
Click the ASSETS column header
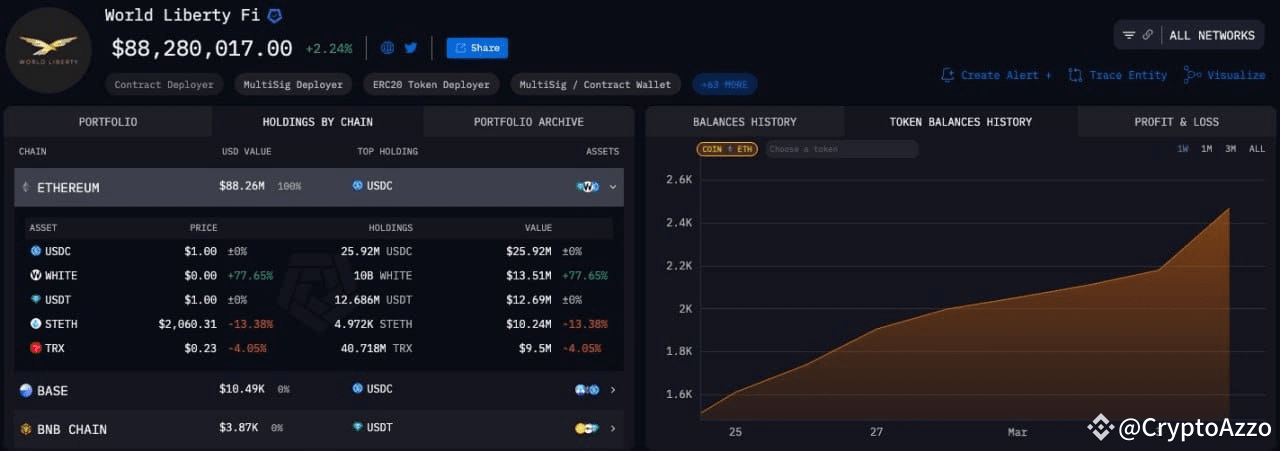602,152
